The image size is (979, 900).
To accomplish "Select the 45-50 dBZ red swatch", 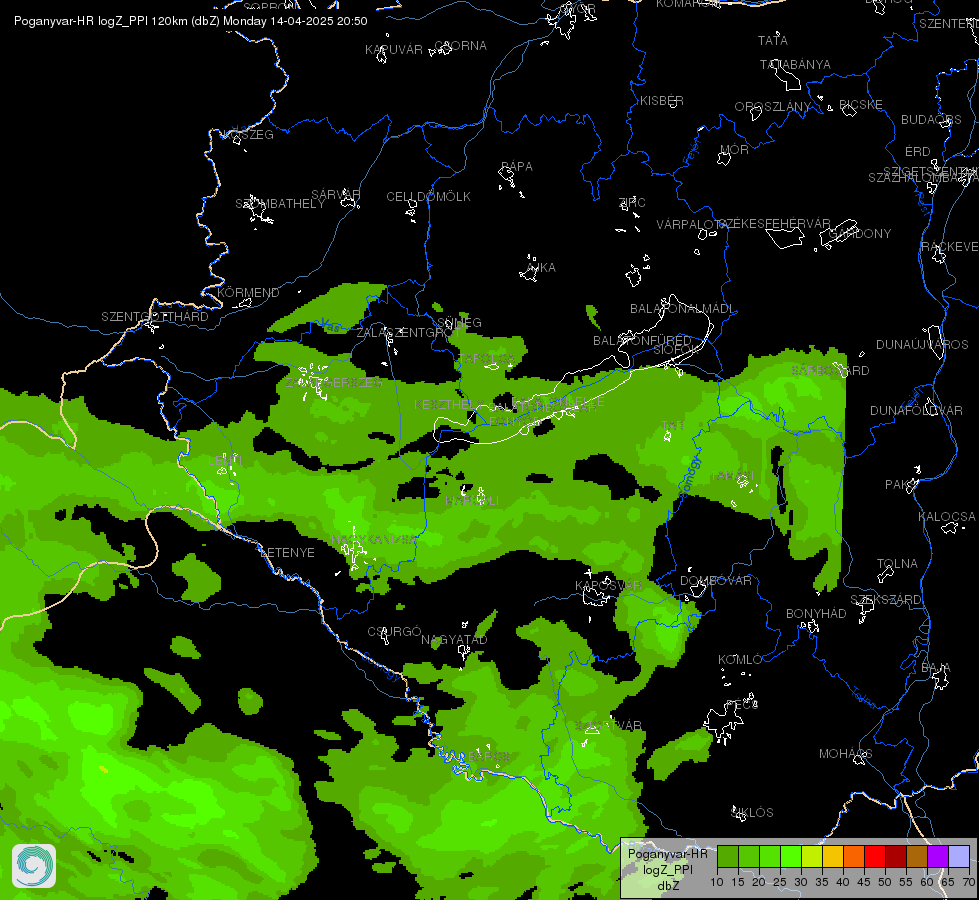I will pos(875,857).
